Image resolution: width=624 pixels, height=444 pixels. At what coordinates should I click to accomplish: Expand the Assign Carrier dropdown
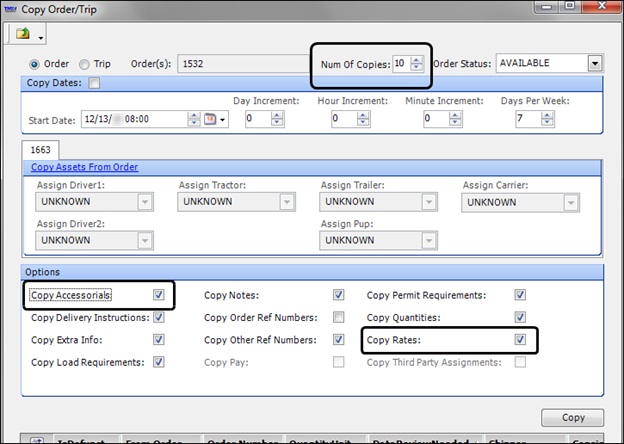click(573, 202)
